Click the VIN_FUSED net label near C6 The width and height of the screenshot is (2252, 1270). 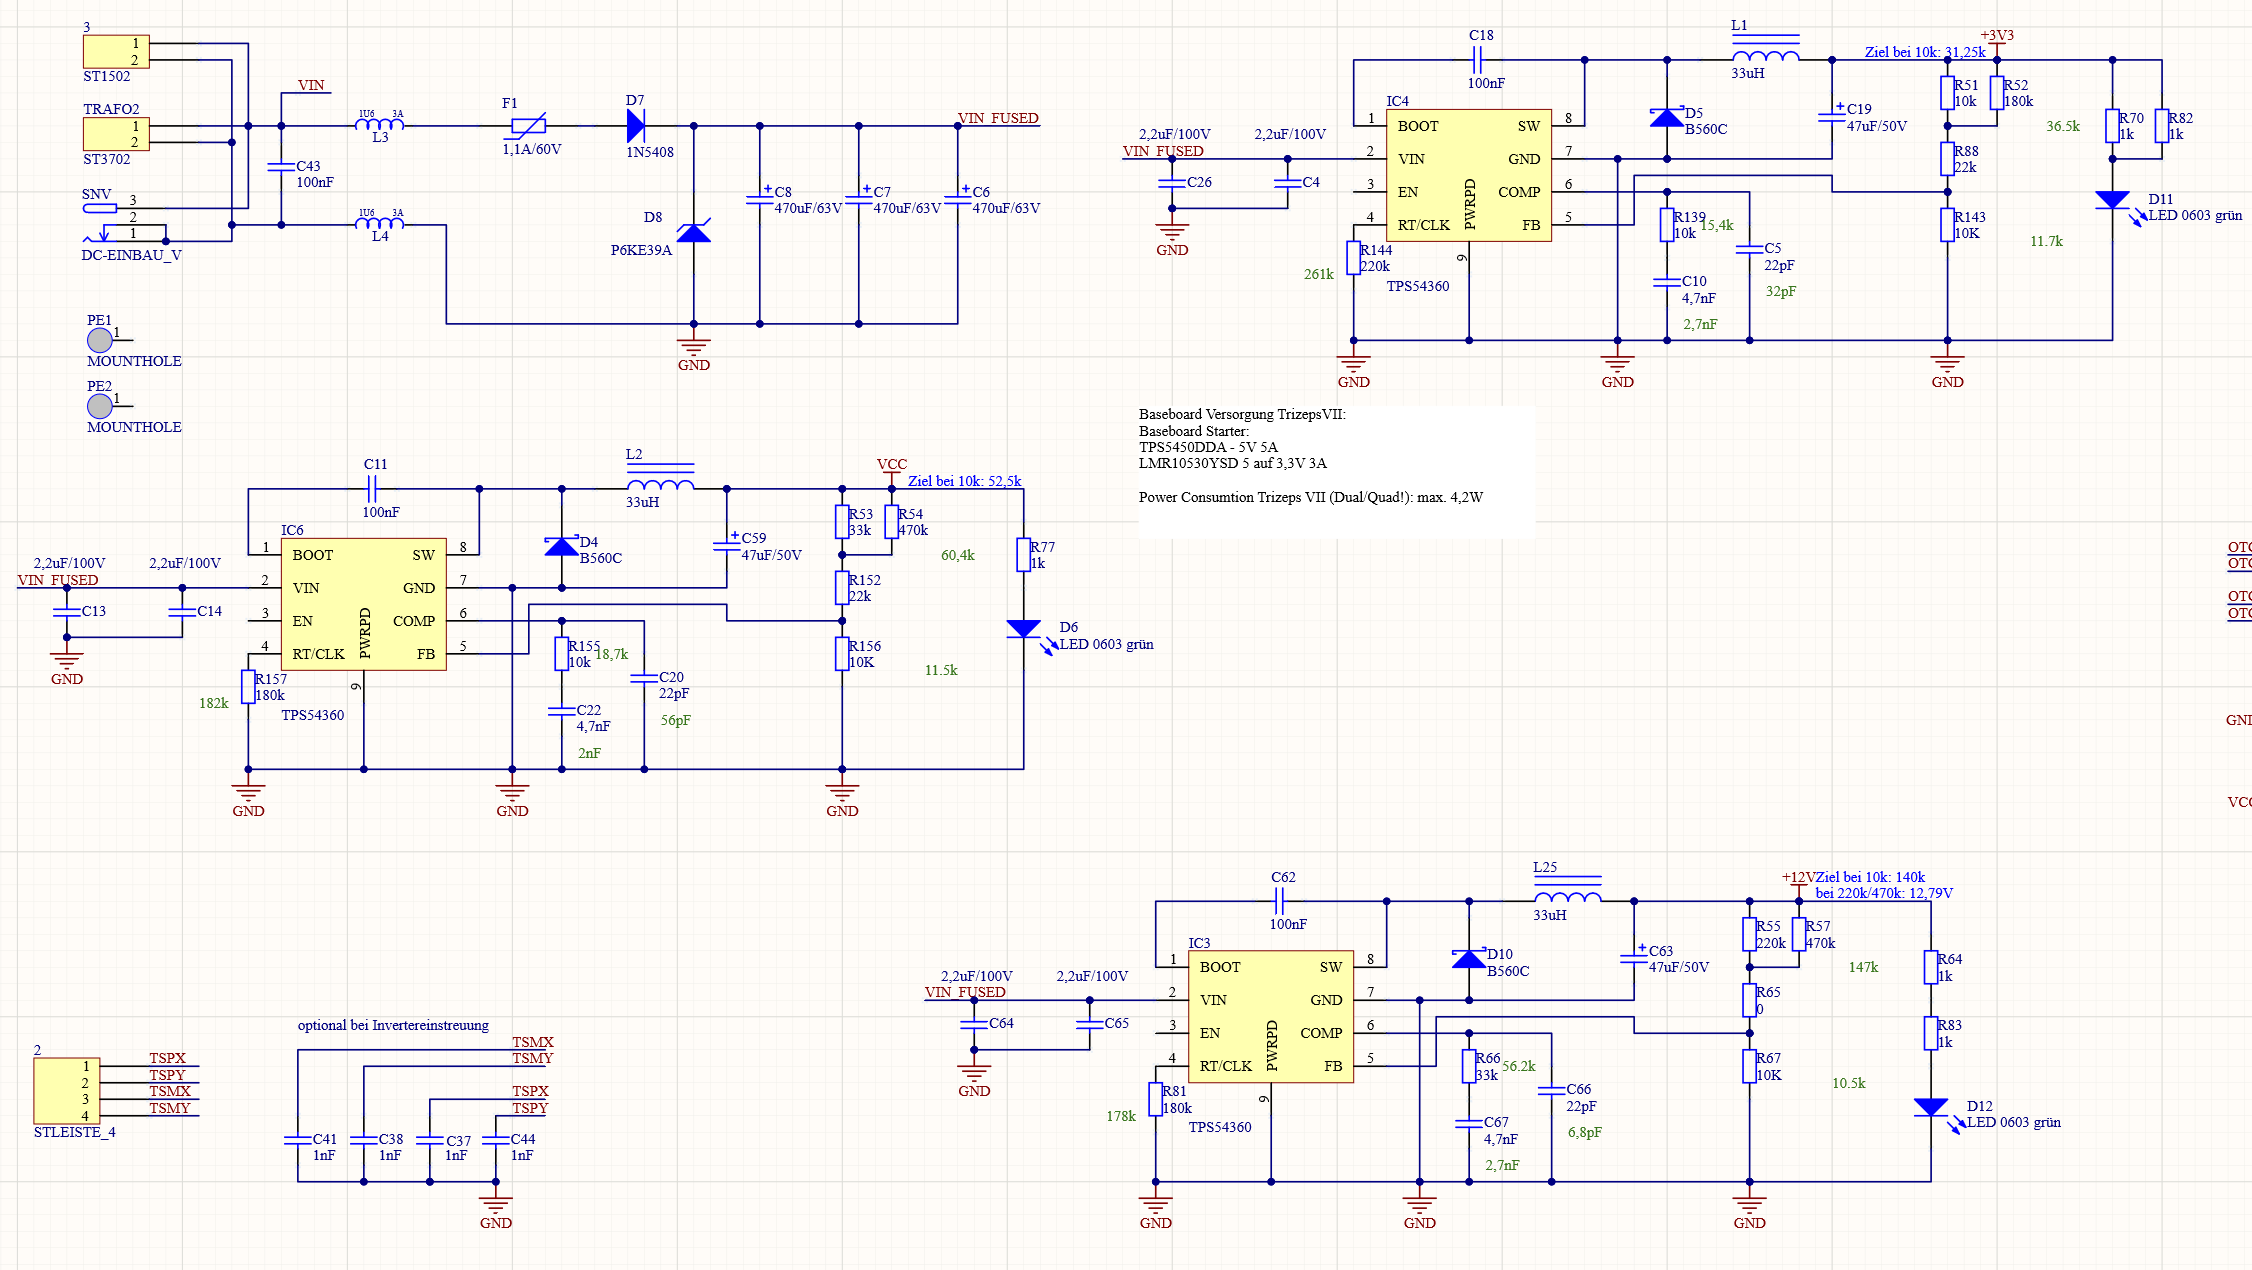pos(998,118)
